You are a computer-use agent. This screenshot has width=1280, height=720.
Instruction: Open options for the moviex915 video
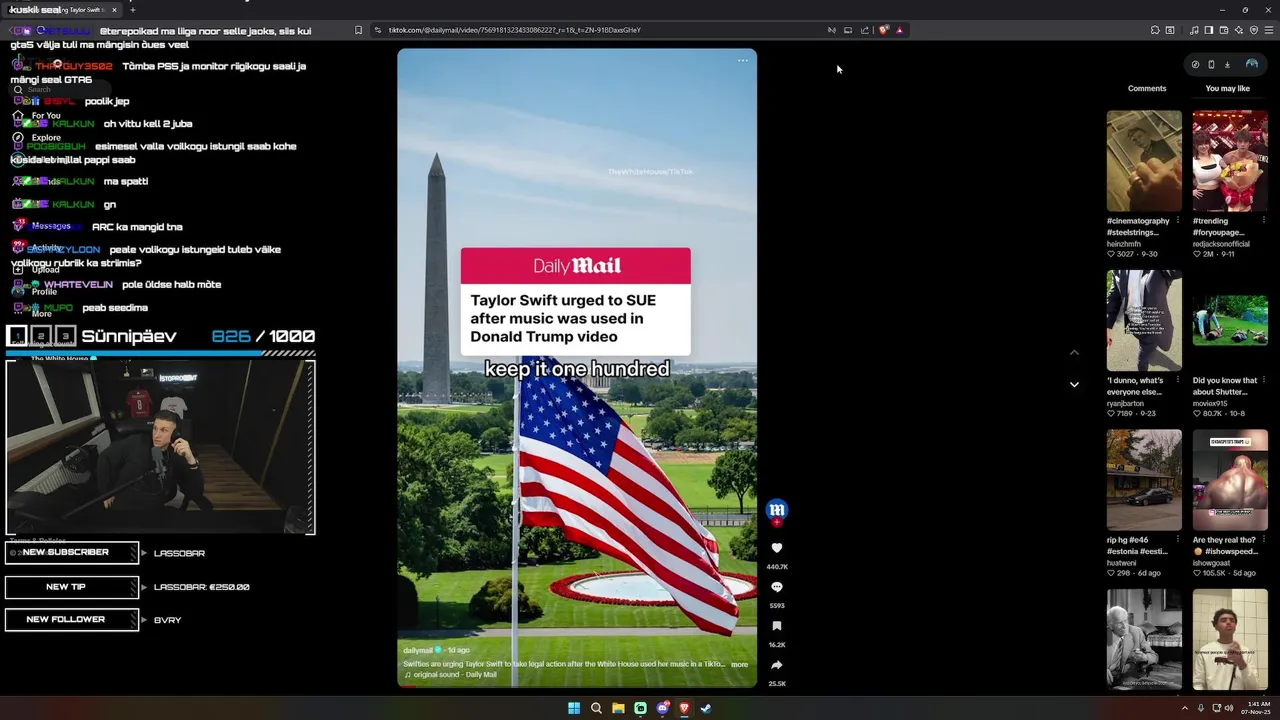coord(1263,381)
